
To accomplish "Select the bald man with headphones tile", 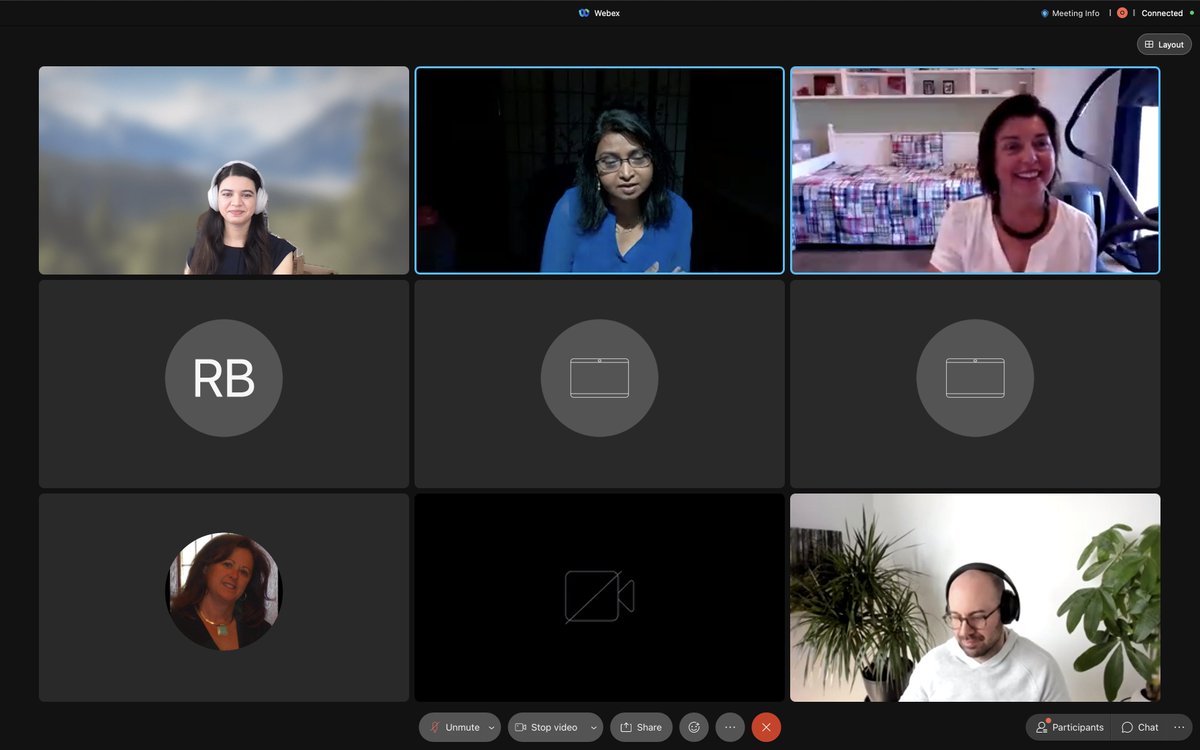I will tap(976, 597).
